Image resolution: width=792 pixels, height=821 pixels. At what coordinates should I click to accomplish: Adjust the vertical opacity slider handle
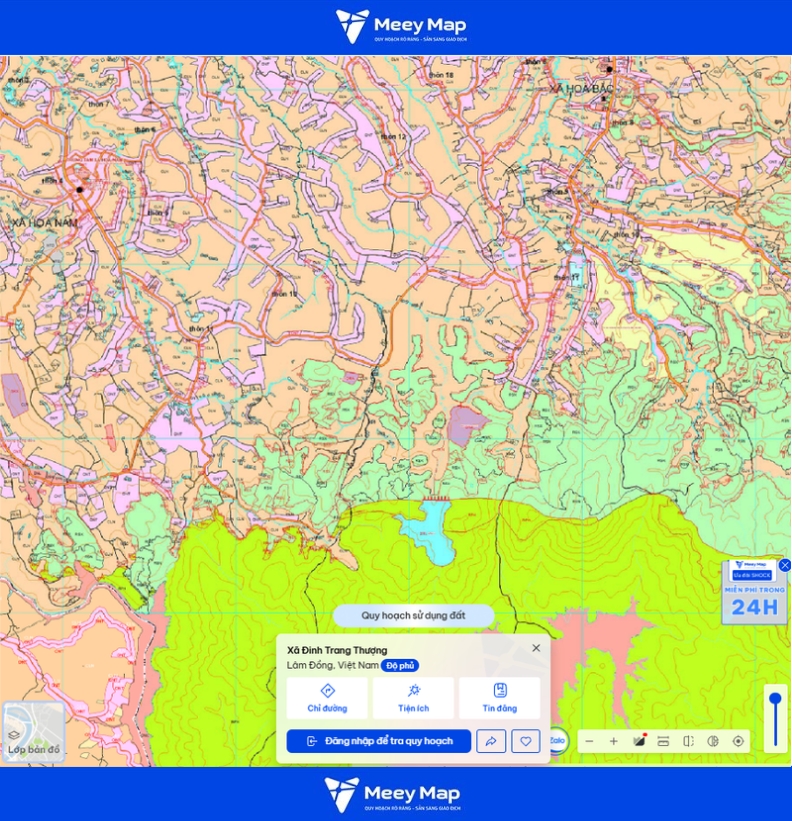click(x=775, y=699)
